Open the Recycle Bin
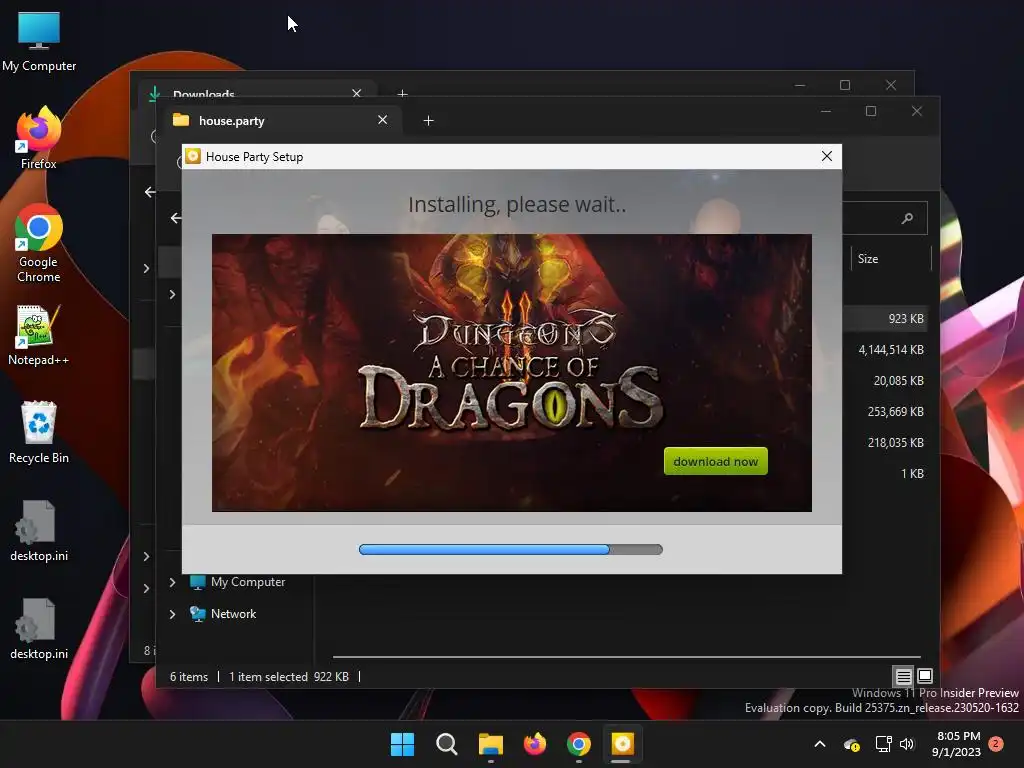 tap(39, 432)
